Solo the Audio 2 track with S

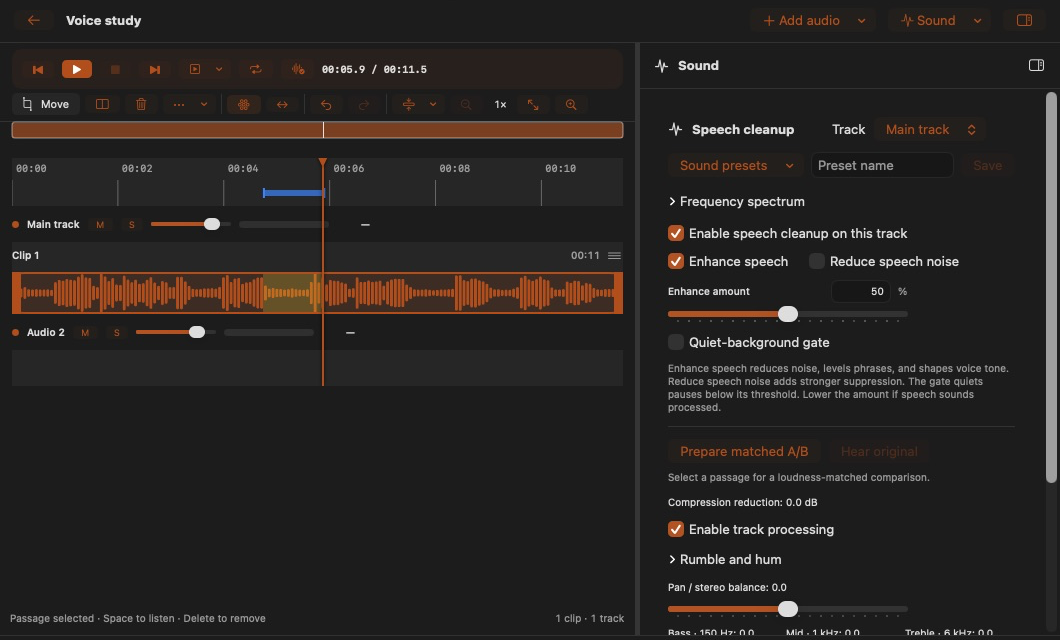coord(117,333)
